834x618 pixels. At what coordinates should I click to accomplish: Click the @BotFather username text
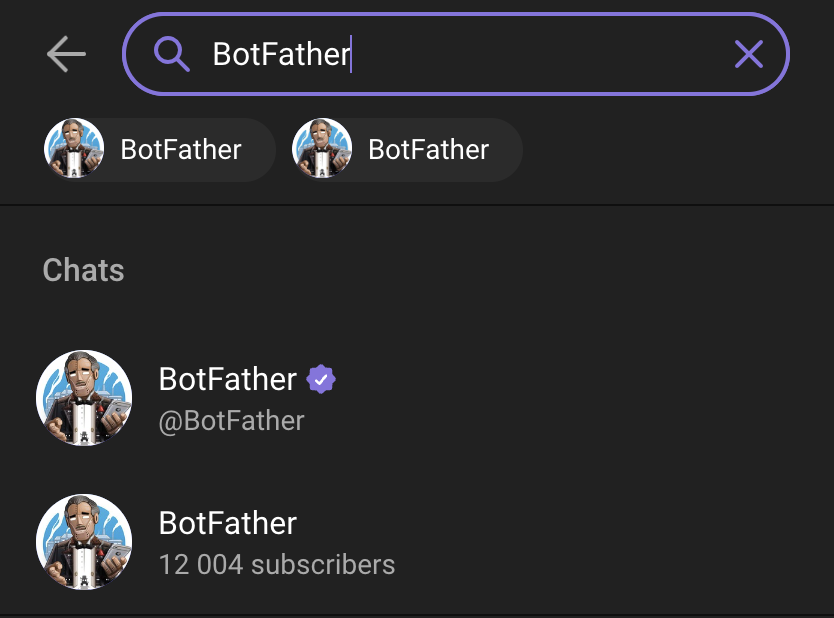pyautogui.click(x=231, y=421)
